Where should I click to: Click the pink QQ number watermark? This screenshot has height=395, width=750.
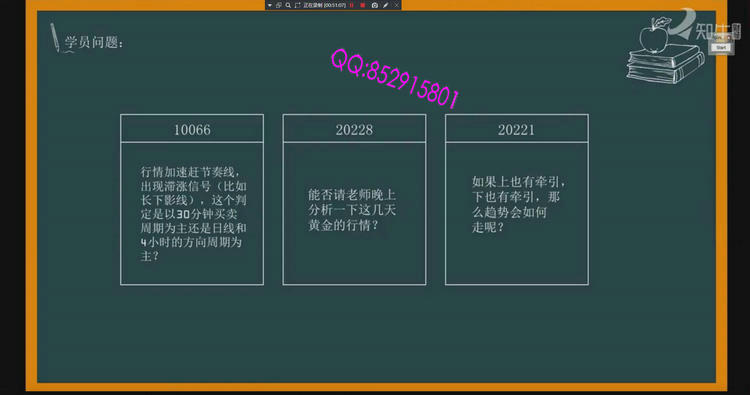(x=395, y=78)
